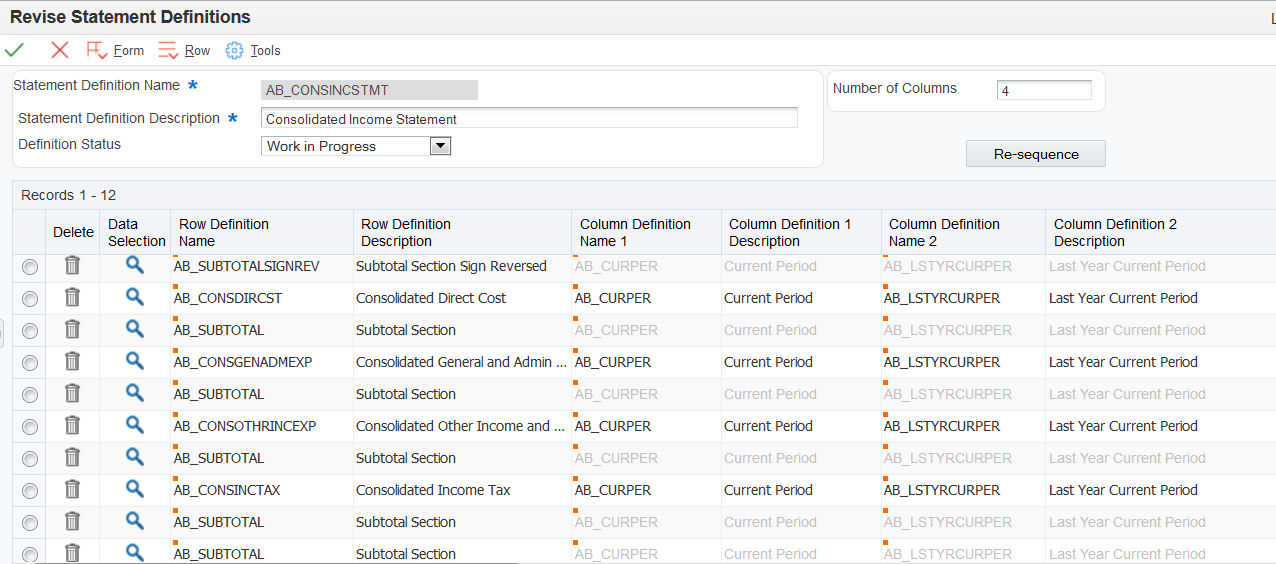Image resolution: width=1276 pixels, height=564 pixels.
Task: Open the Row menu
Action: 197,50
